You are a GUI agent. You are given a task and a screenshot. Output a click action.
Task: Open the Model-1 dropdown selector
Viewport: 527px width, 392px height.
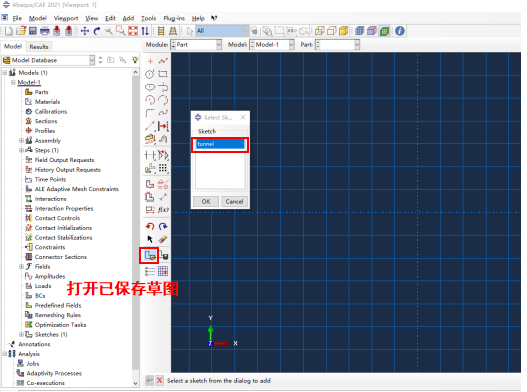tap(272, 45)
